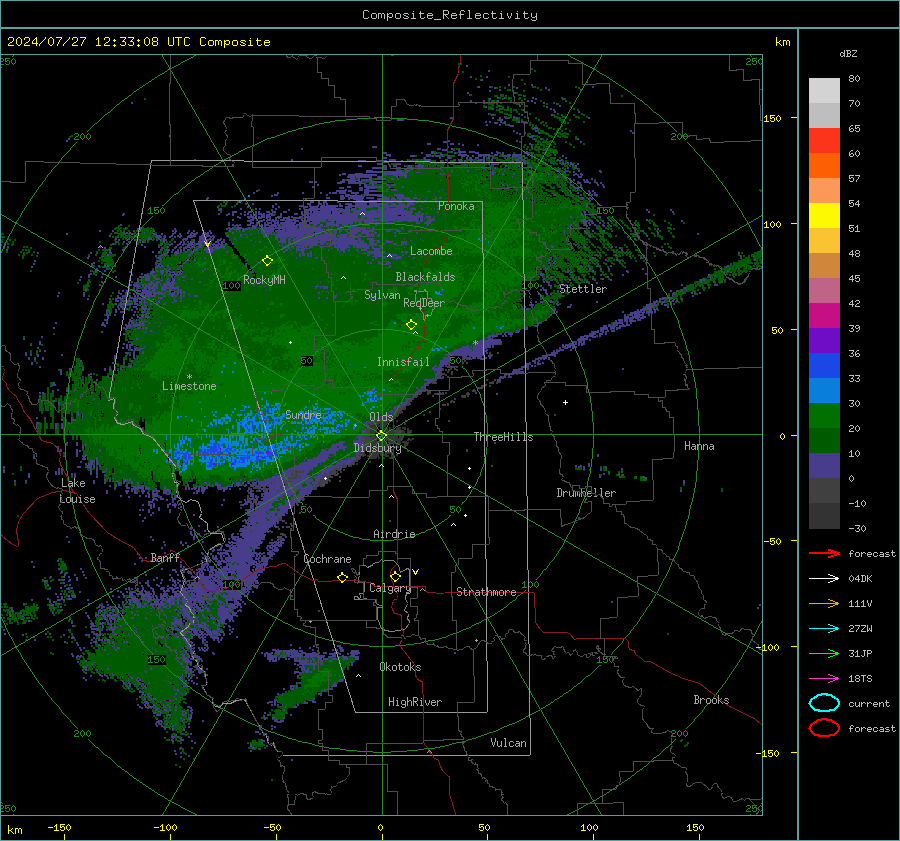
Task: Click the Okotoks city label
Action: pos(400,667)
